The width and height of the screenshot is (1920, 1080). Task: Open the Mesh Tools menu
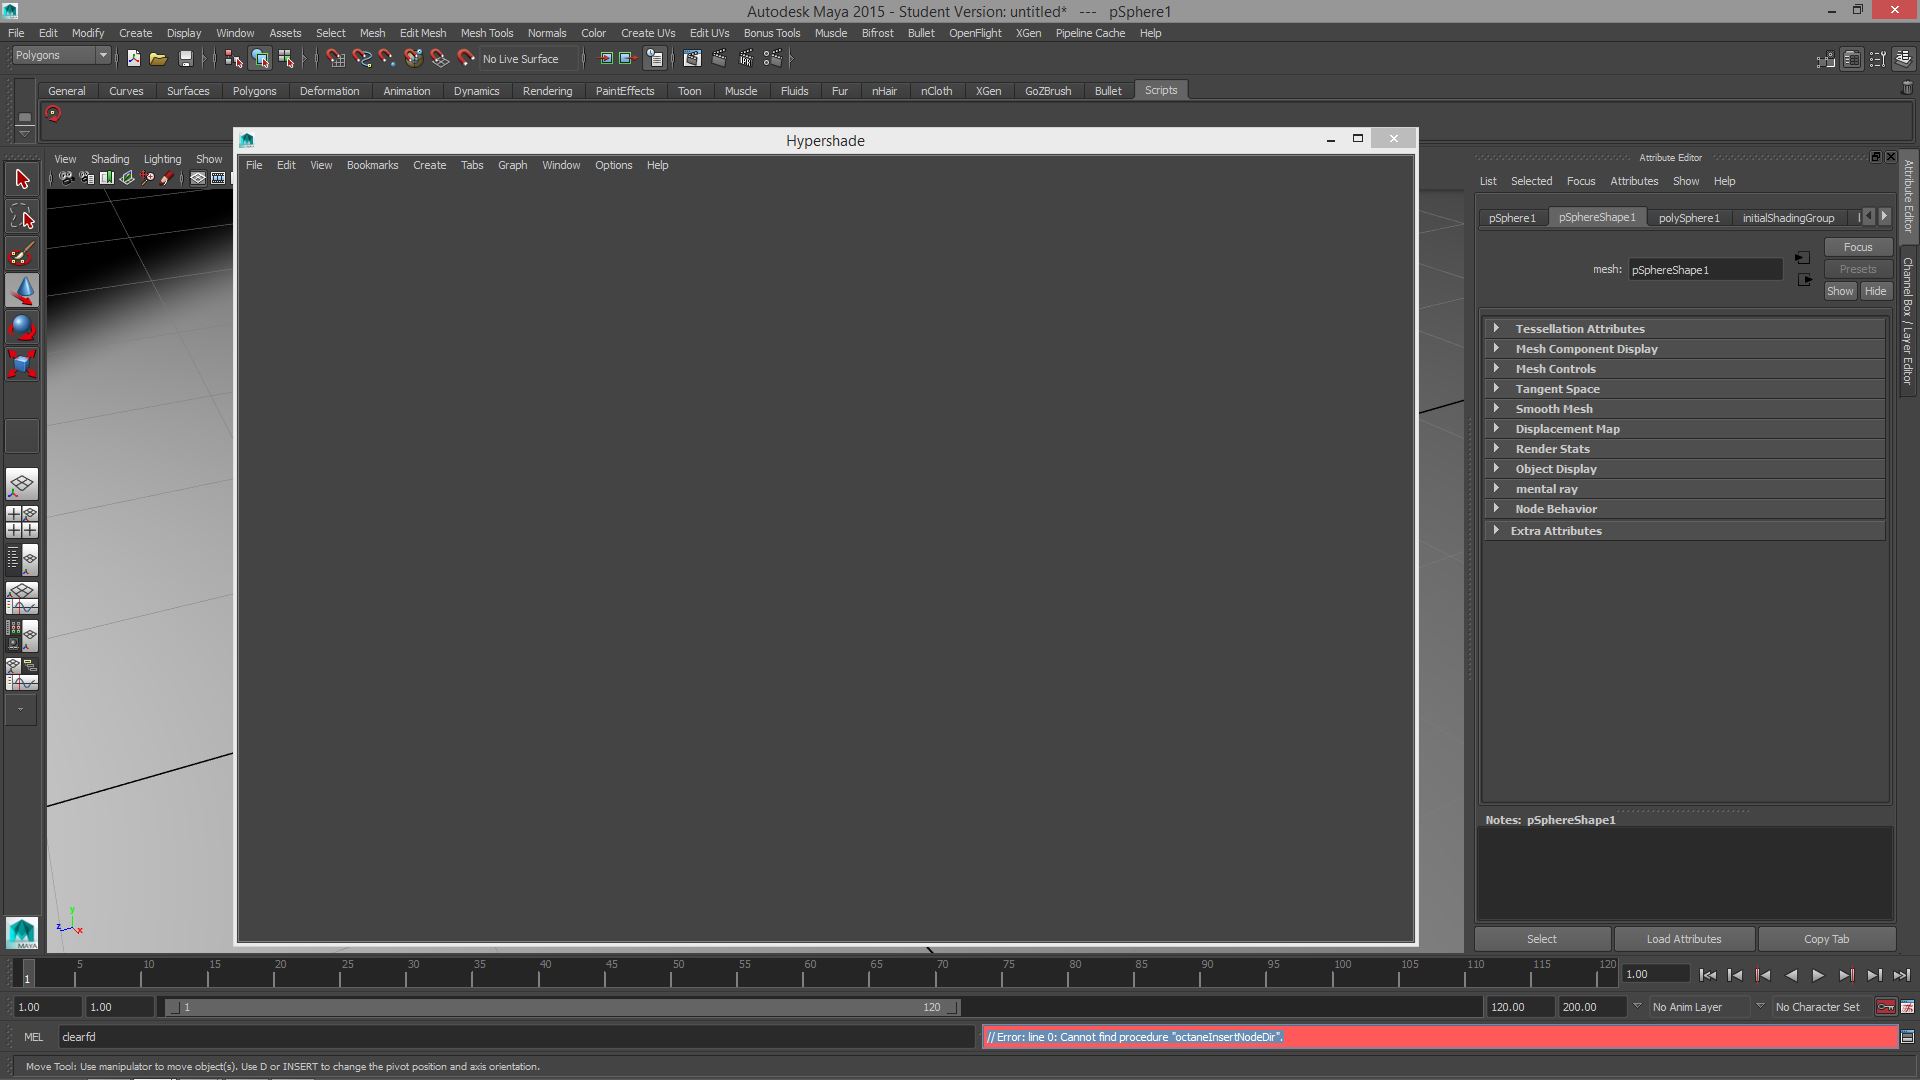[x=487, y=33]
